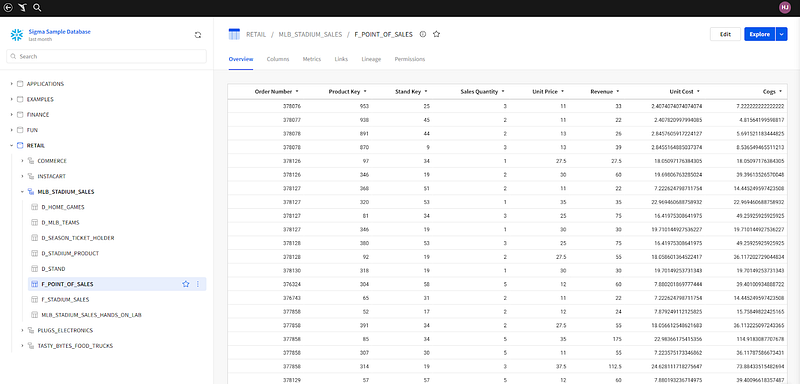Click the F_STADIUM_SALES table icon

tap(35, 299)
